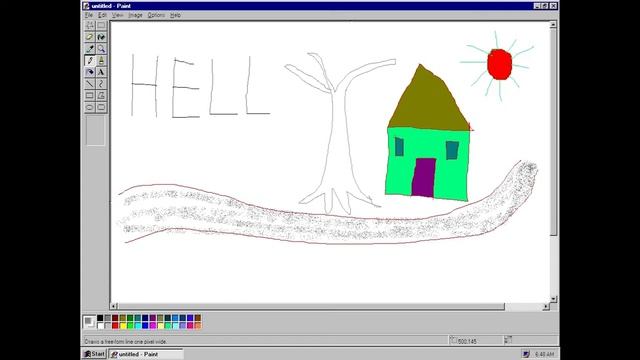Select the Curve tool
The image size is (640, 360).
click(x=101, y=84)
